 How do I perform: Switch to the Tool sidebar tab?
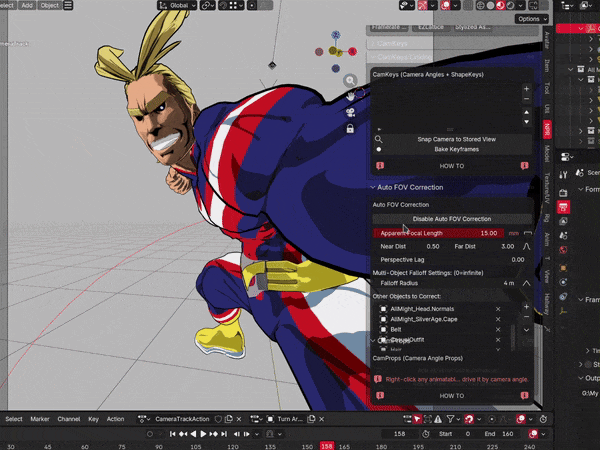coord(547,88)
